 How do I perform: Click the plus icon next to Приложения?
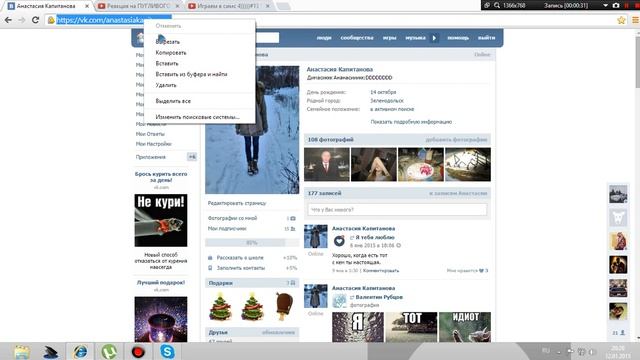tap(192, 157)
